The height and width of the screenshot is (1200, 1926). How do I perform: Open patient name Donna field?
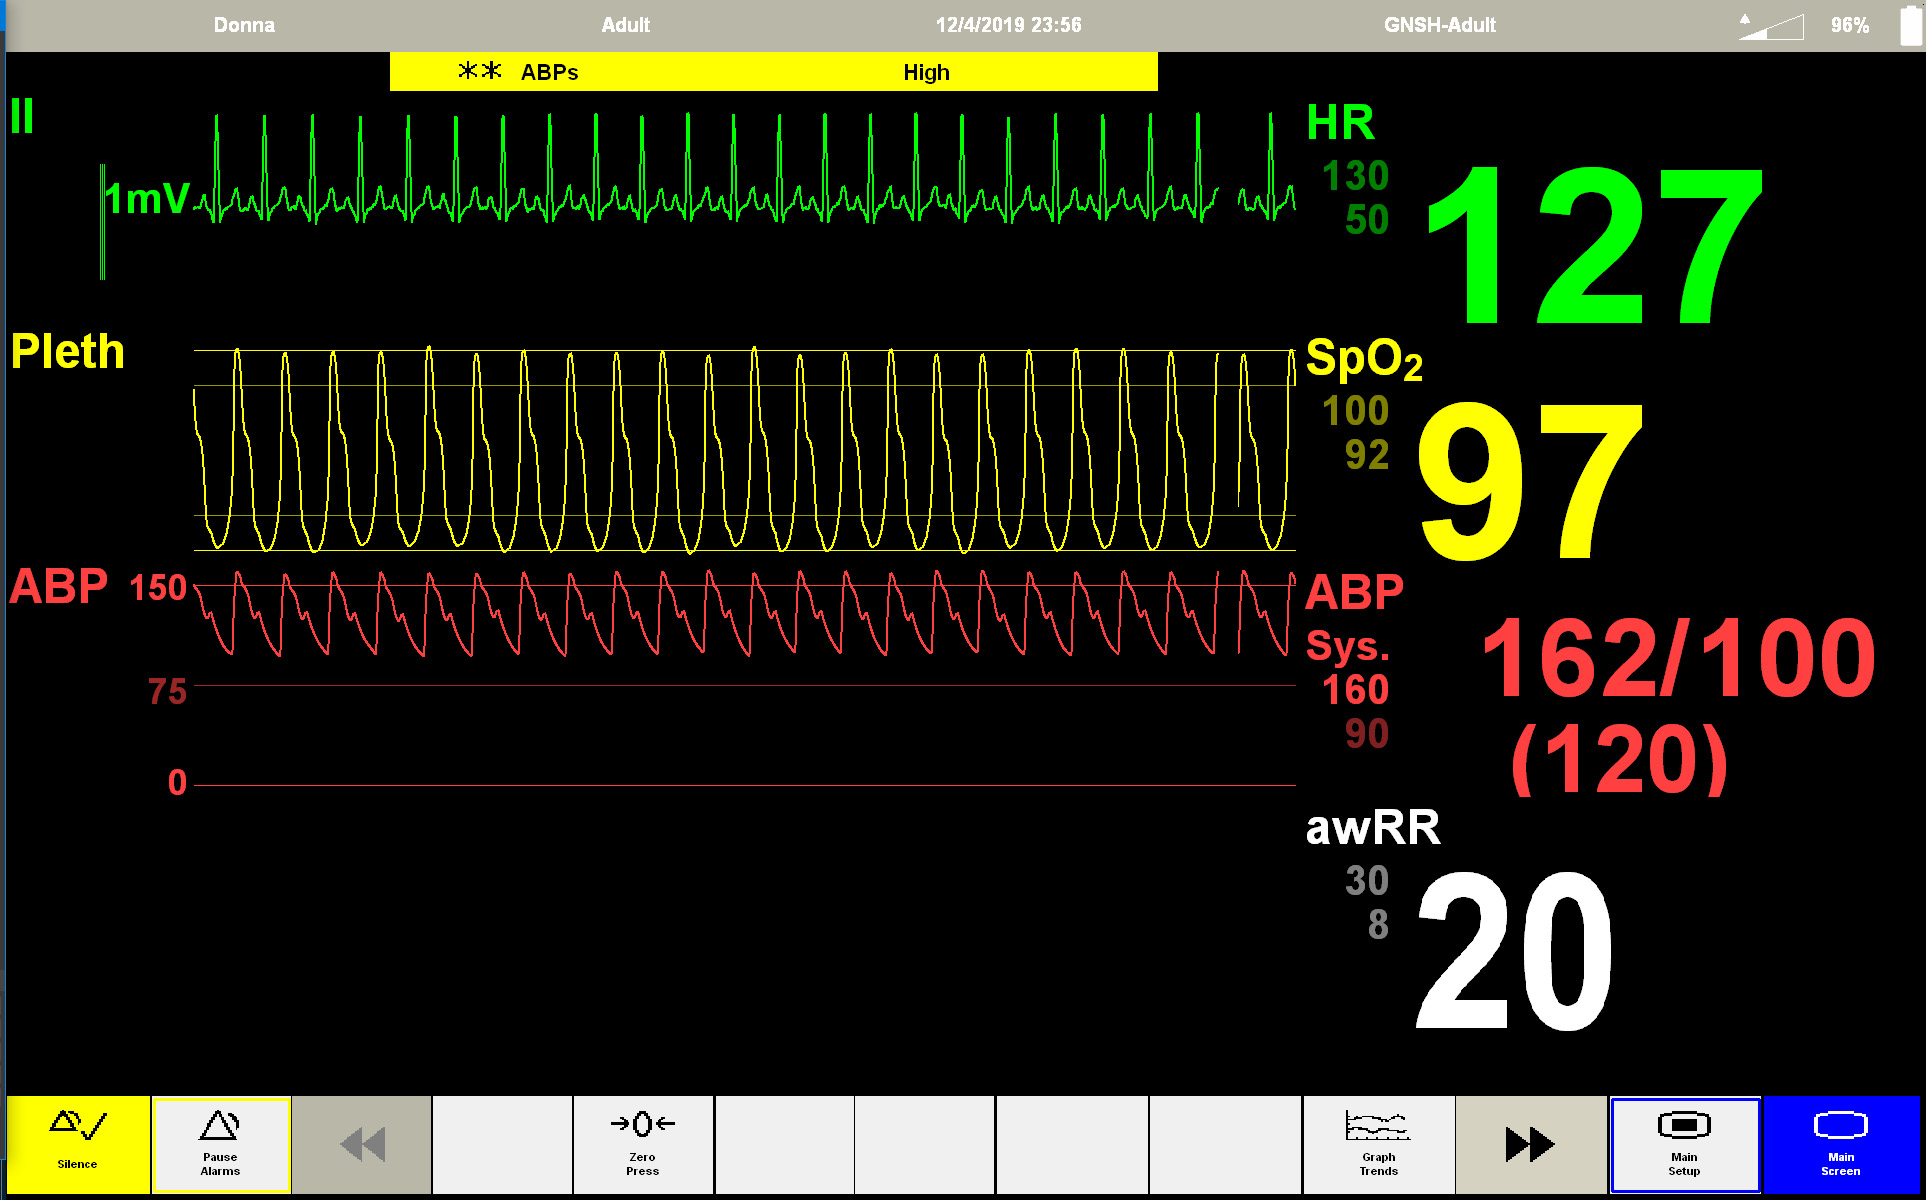click(x=244, y=25)
